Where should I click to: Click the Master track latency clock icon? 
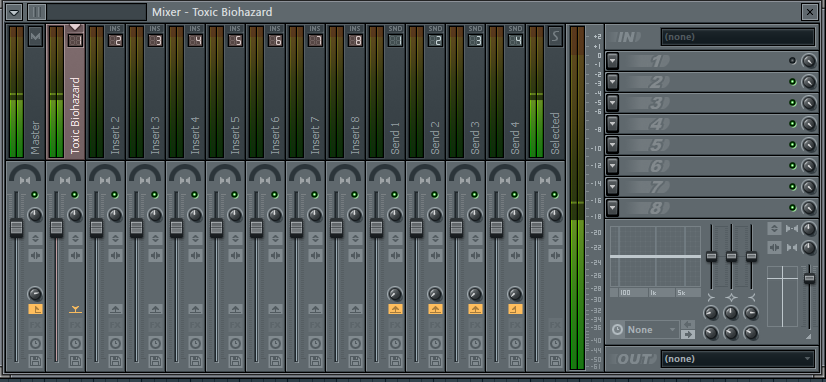tap(35, 344)
